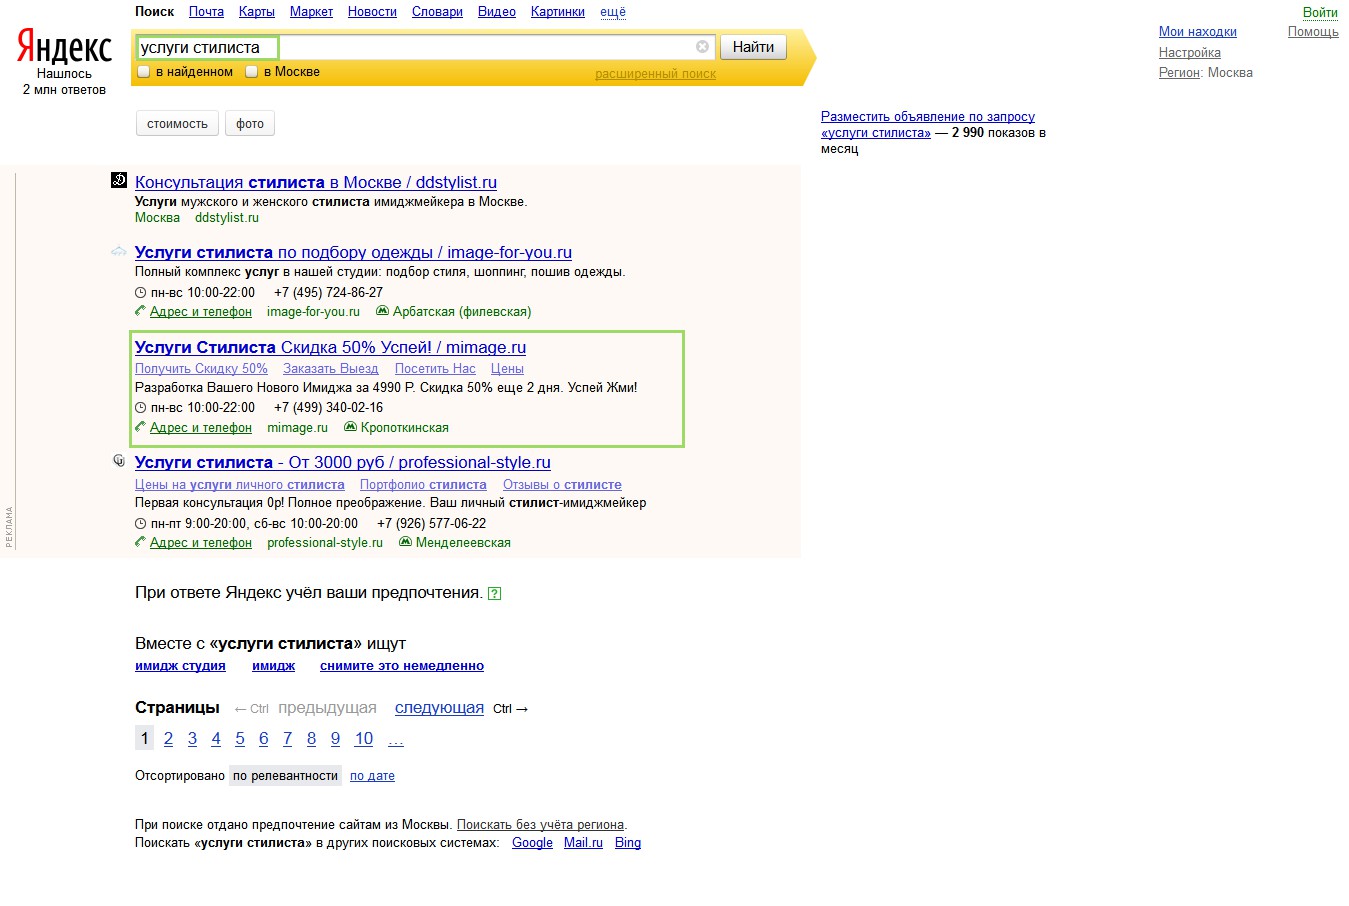This screenshot has height=906, width=1349.
Task: Go to results page 2
Action: [x=168, y=739]
